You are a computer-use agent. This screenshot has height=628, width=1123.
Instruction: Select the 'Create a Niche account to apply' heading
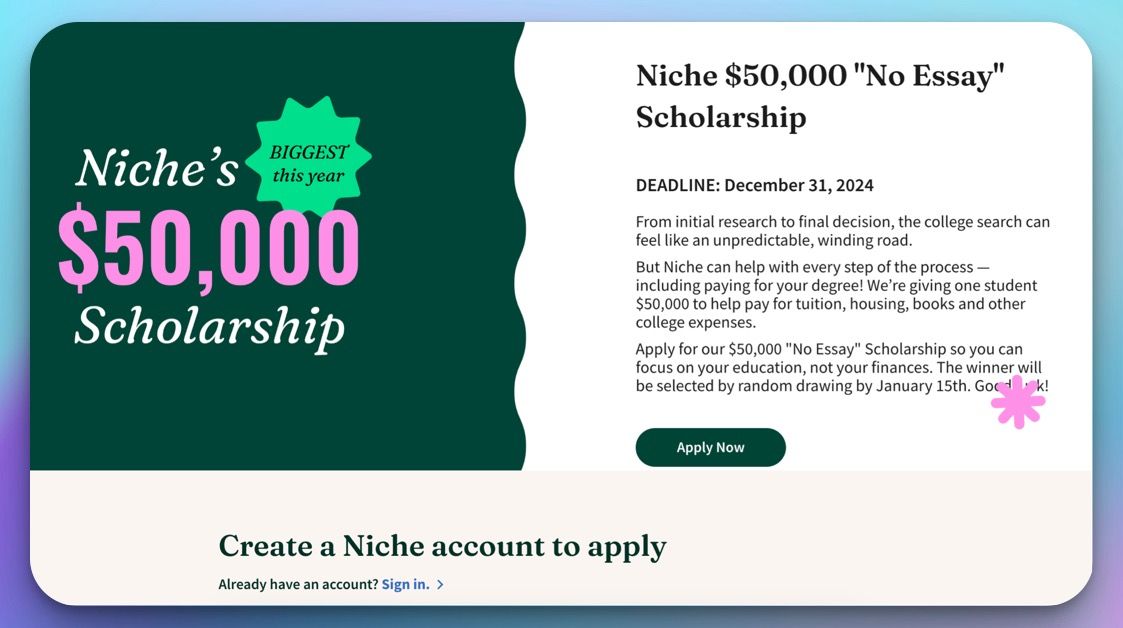point(441,546)
